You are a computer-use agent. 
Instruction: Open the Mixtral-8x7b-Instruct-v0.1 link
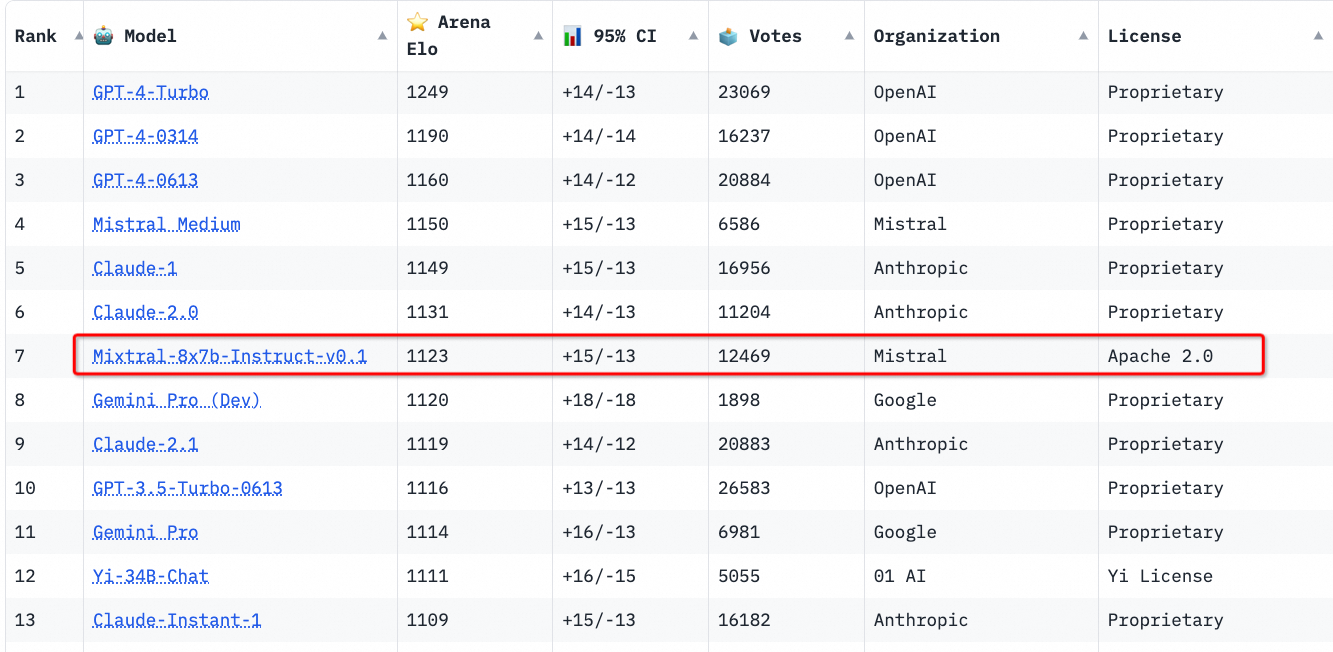(230, 356)
